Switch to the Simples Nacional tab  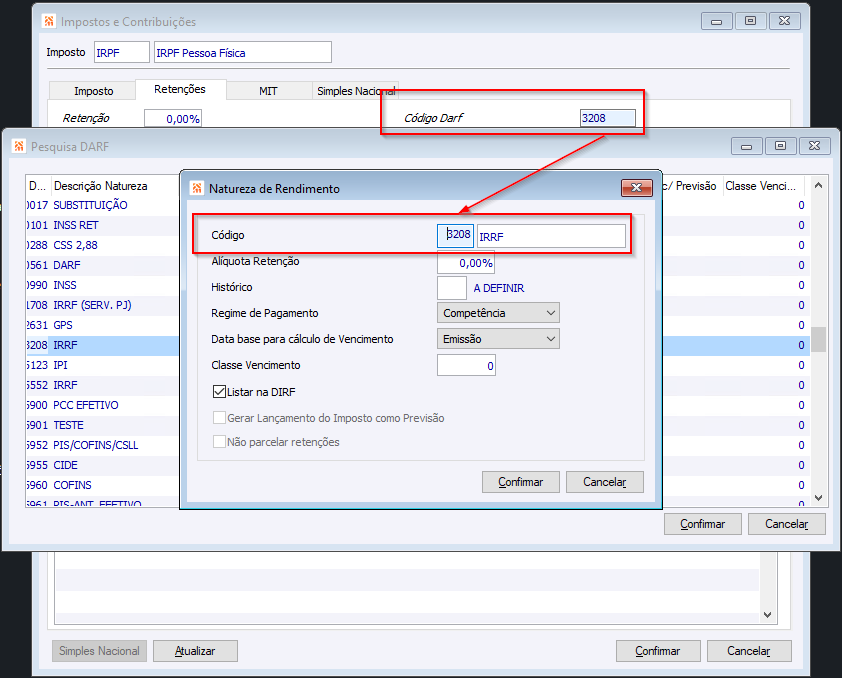coord(355,91)
